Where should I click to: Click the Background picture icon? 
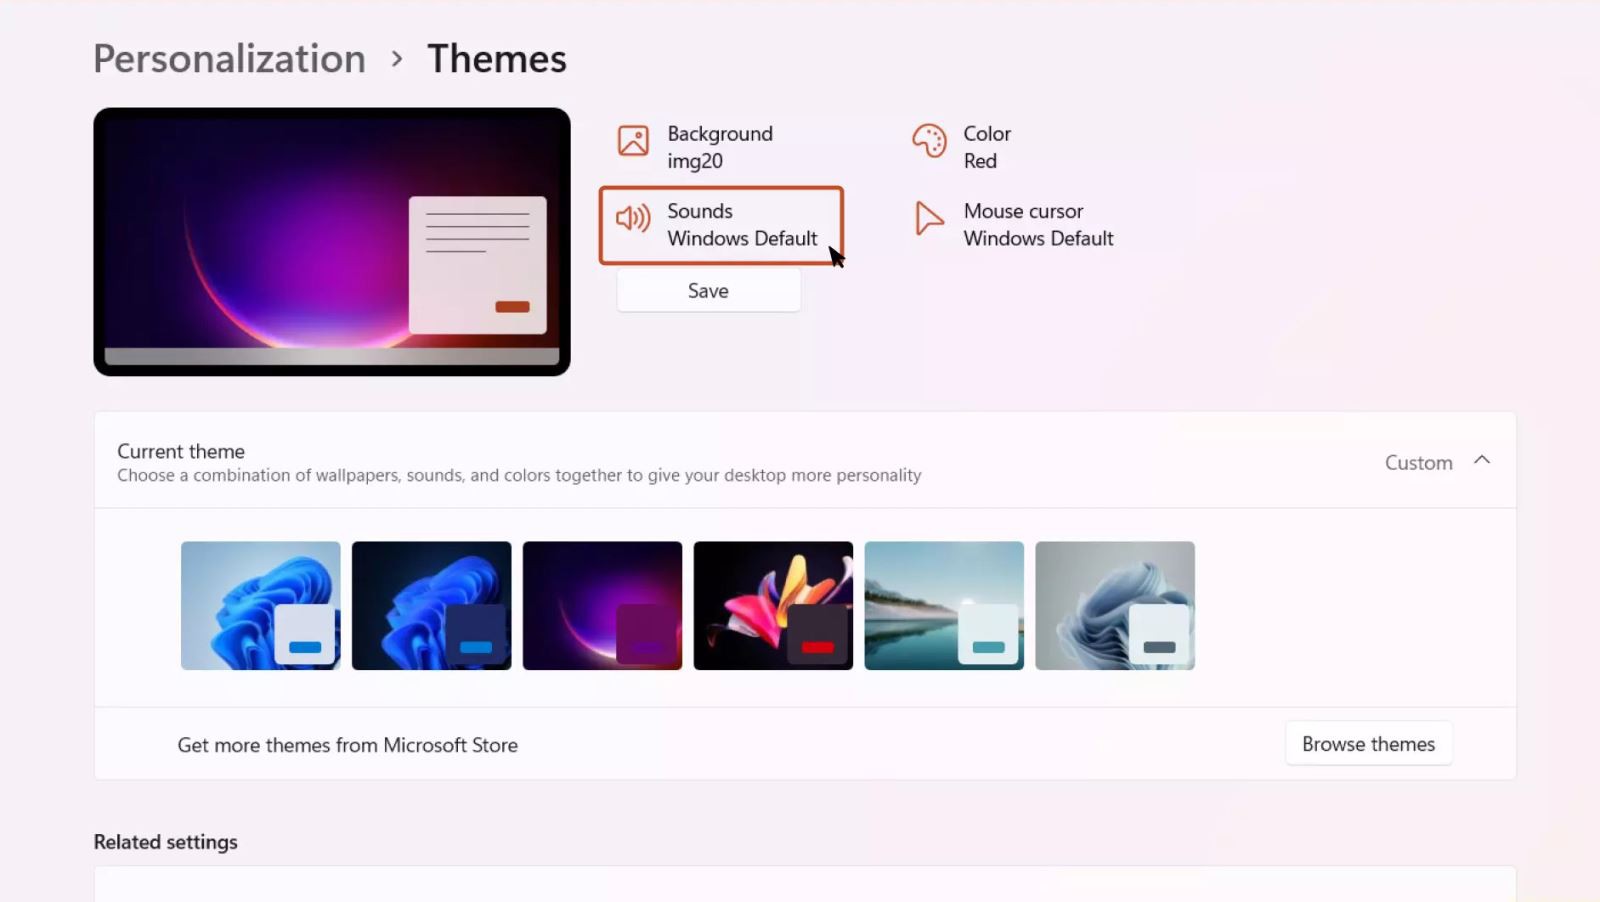633,140
